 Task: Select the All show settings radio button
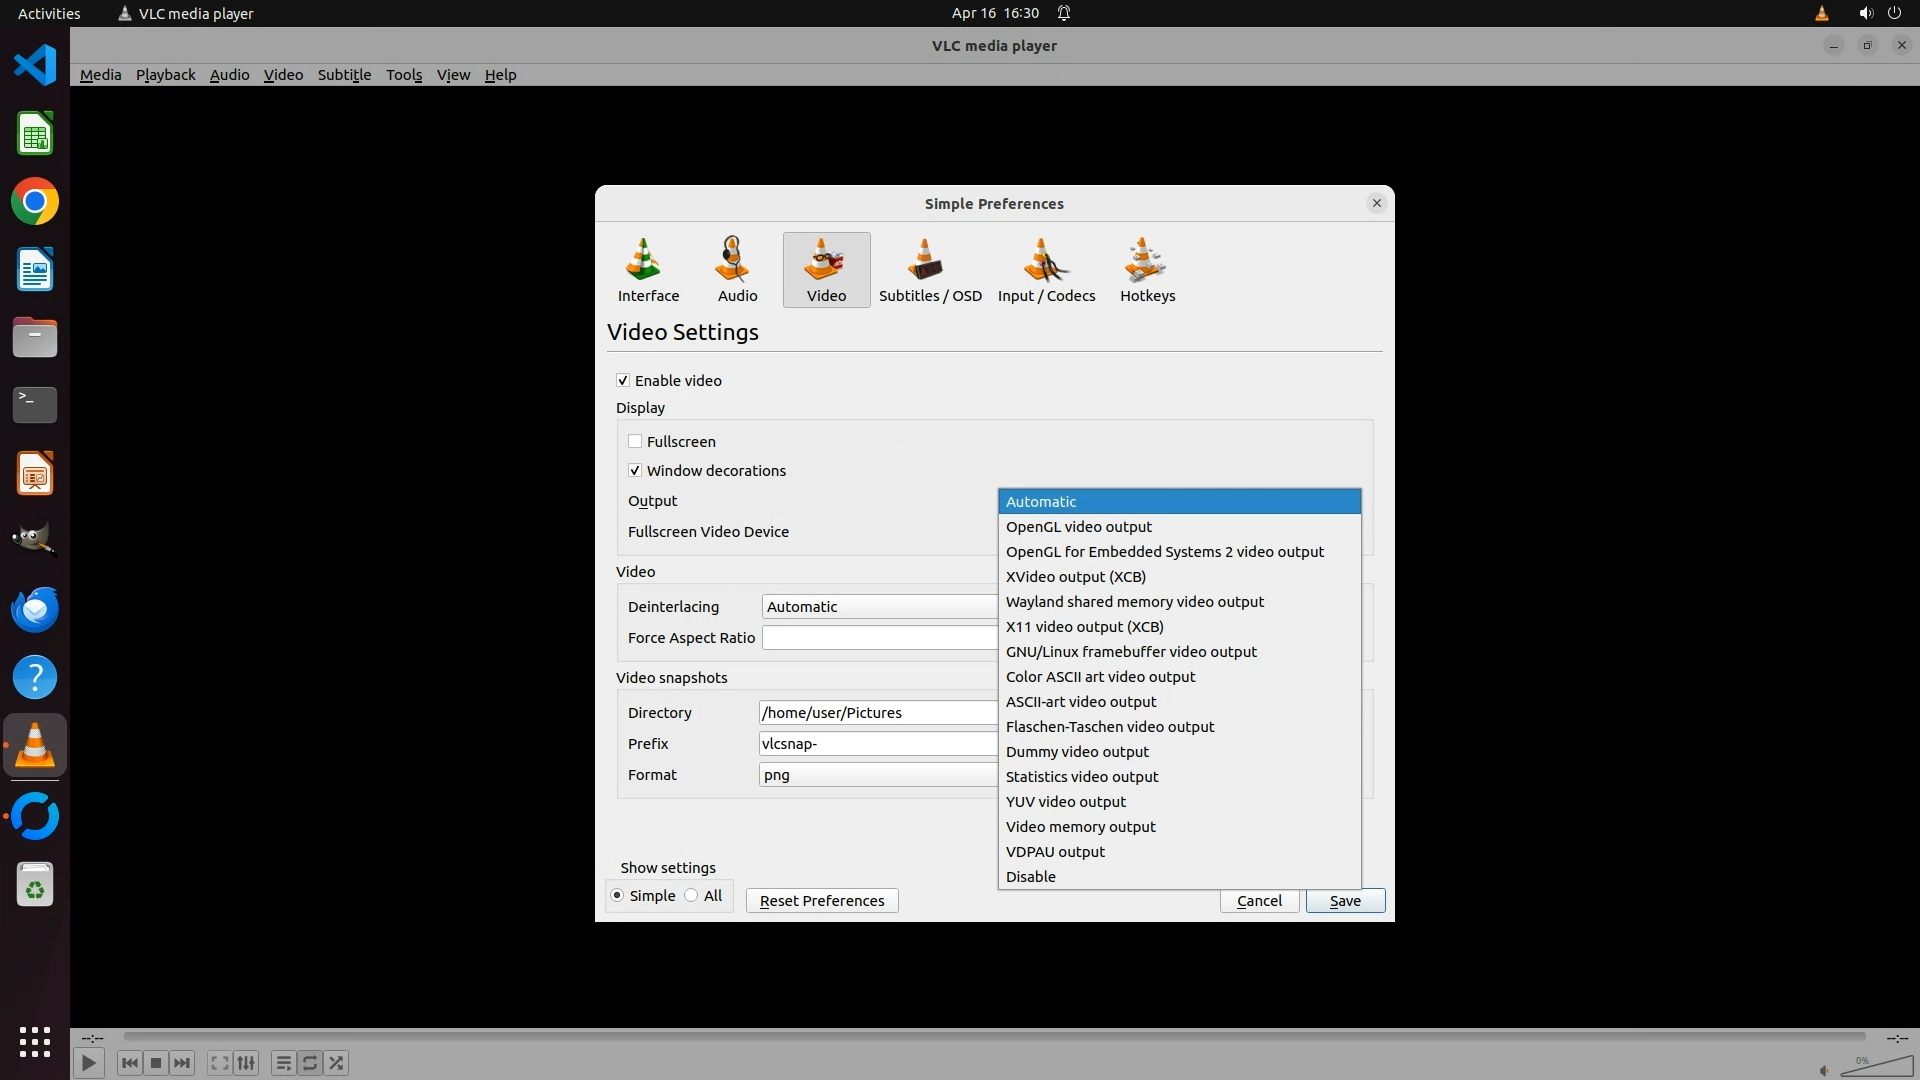[691, 896]
